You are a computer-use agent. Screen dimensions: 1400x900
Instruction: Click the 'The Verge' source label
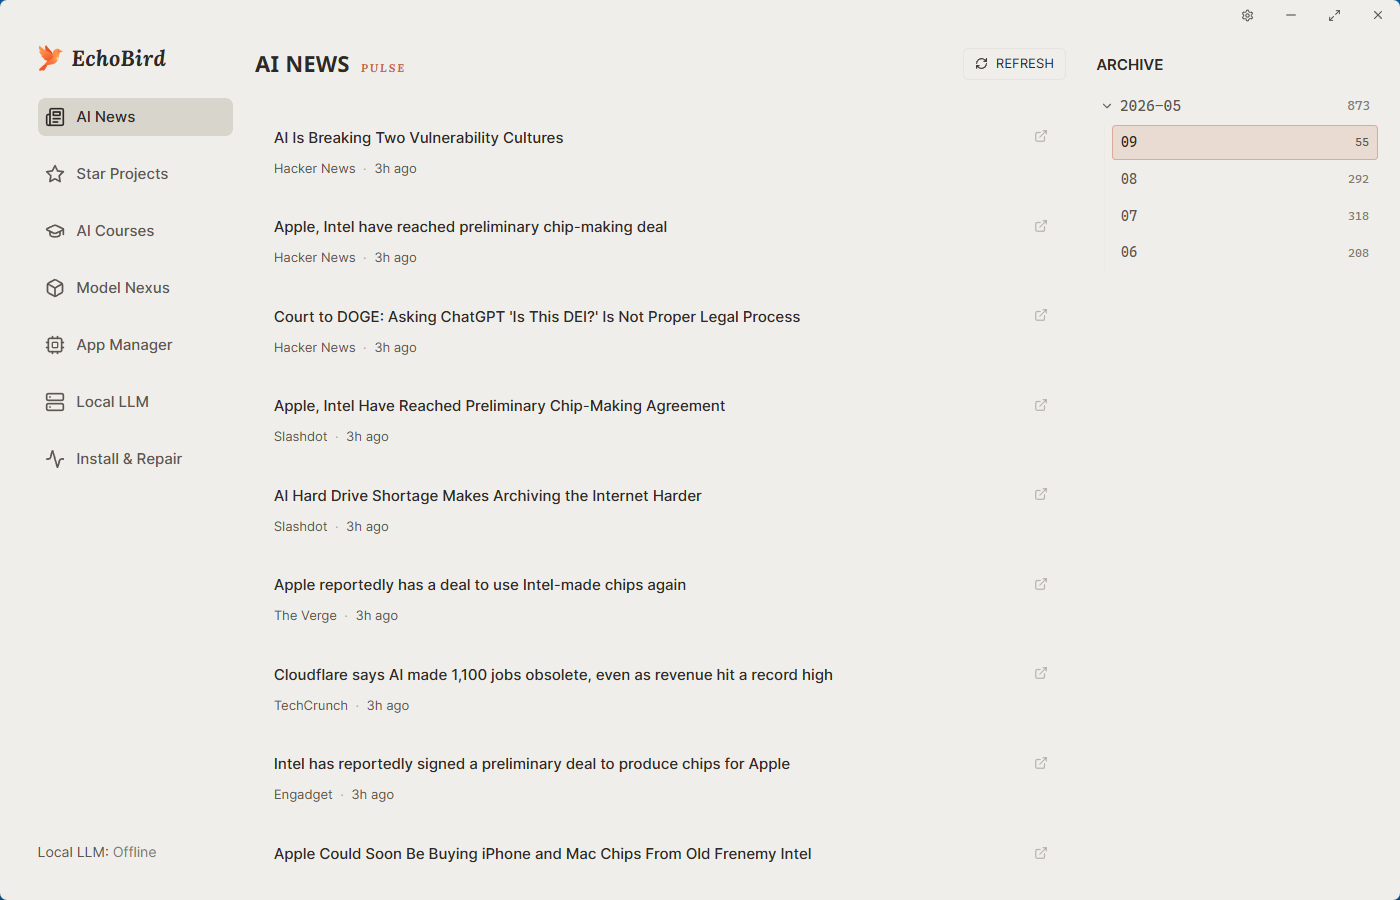coord(305,616)
